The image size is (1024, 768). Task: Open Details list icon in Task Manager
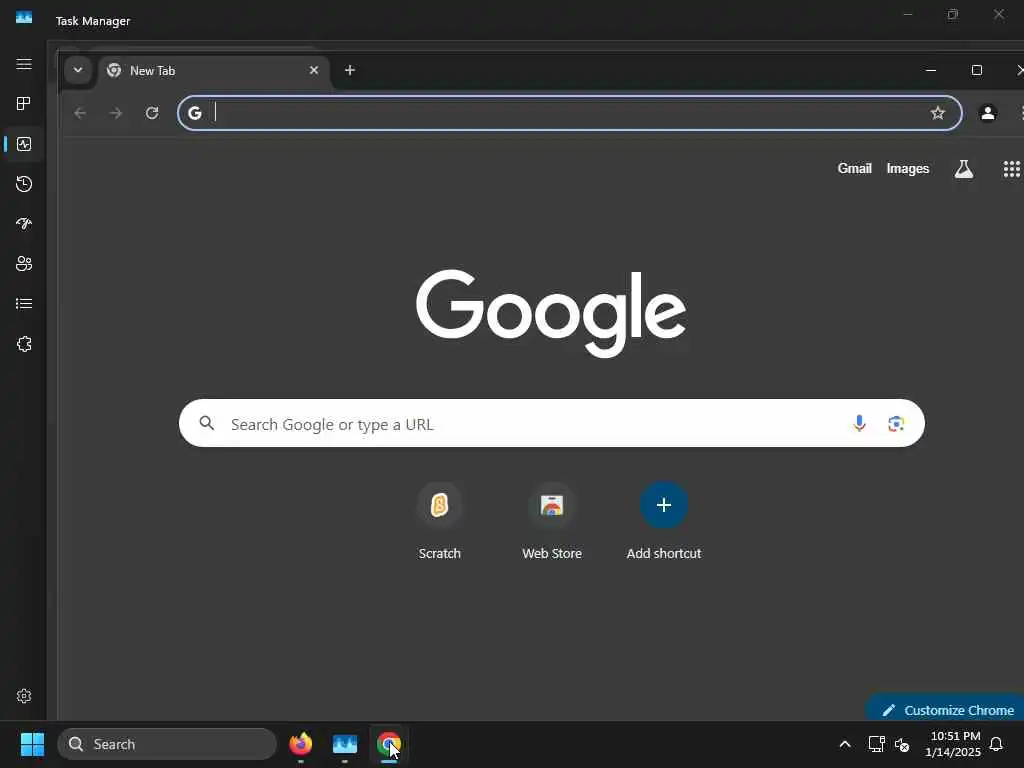coord(24,304)
